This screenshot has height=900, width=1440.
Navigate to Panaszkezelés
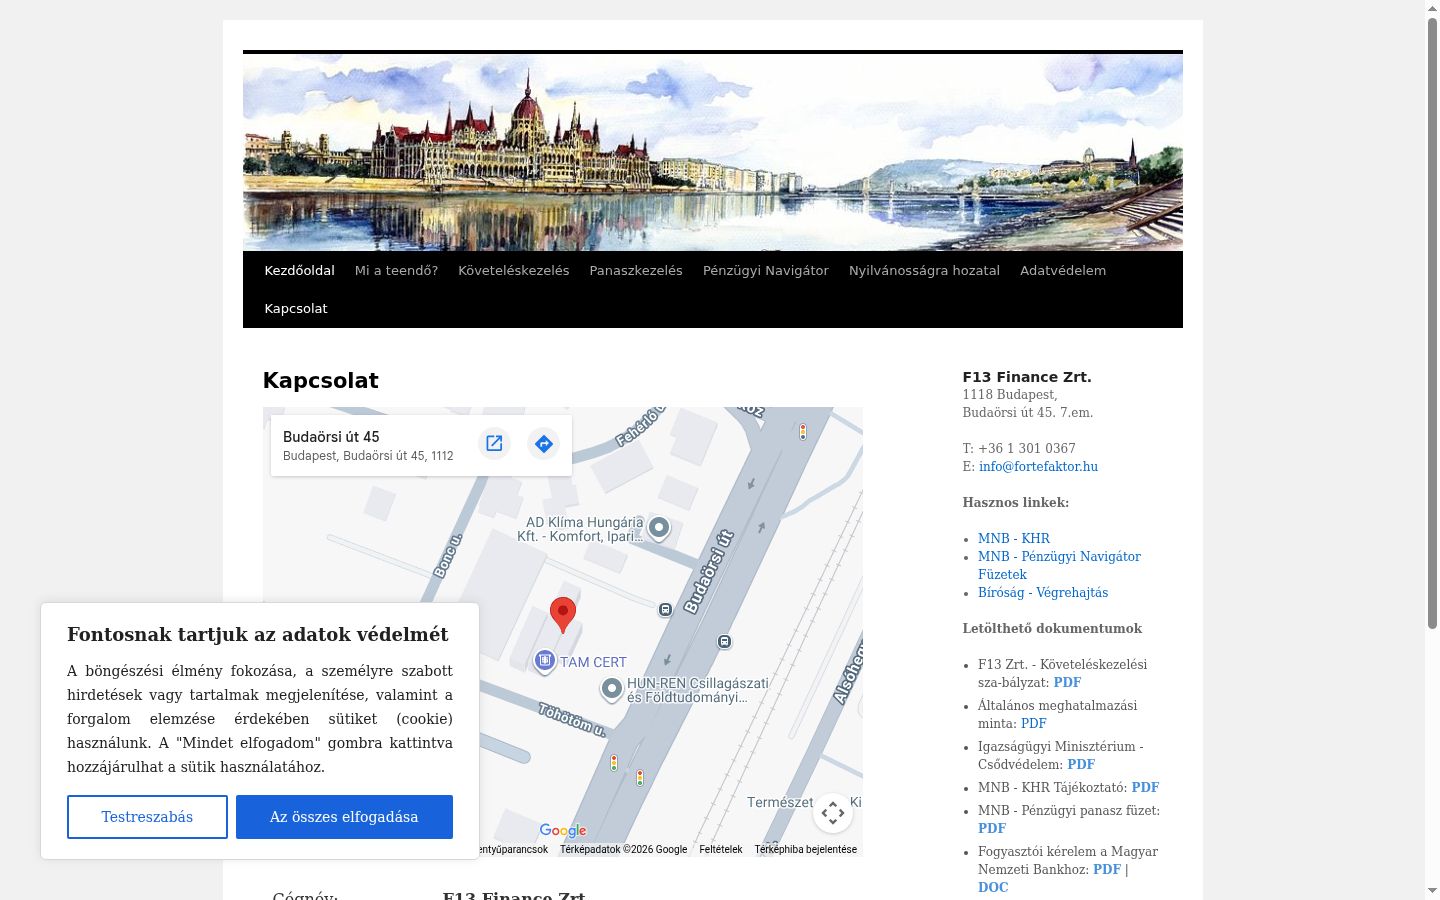pos(636,270)
